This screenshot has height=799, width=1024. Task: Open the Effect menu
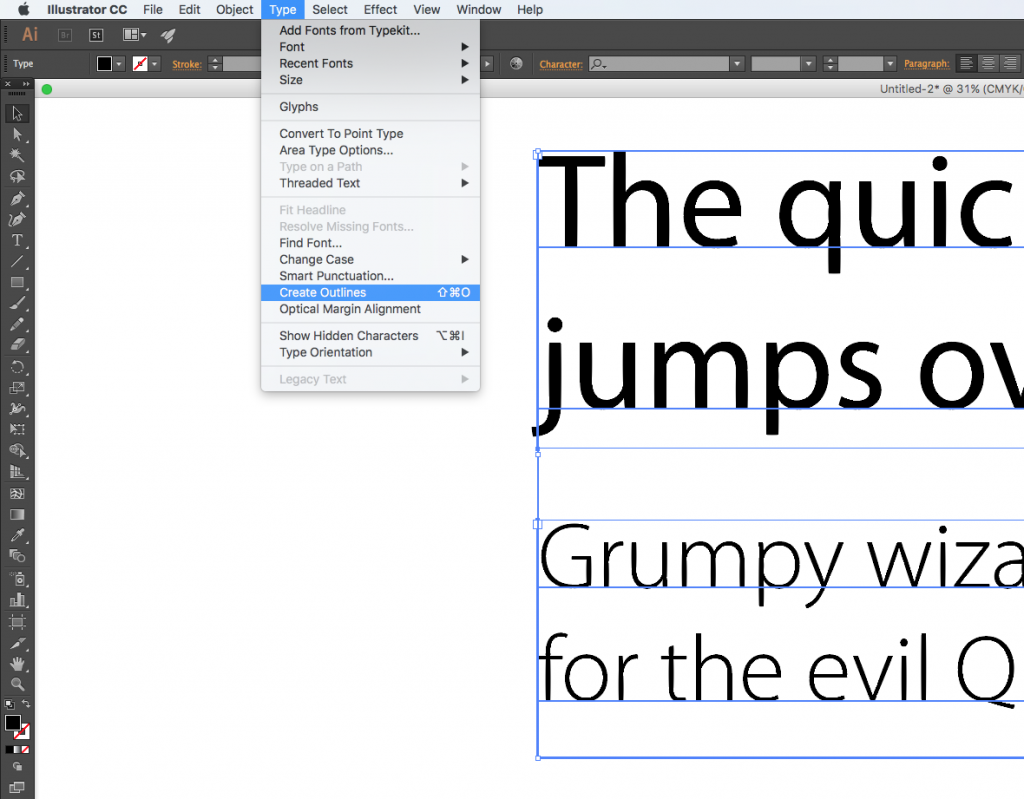tap(380, 10)
